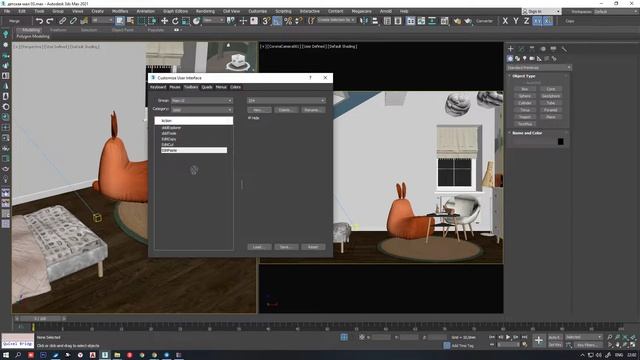
Task: Open the Modifiers menu
Action: [120, 11]
